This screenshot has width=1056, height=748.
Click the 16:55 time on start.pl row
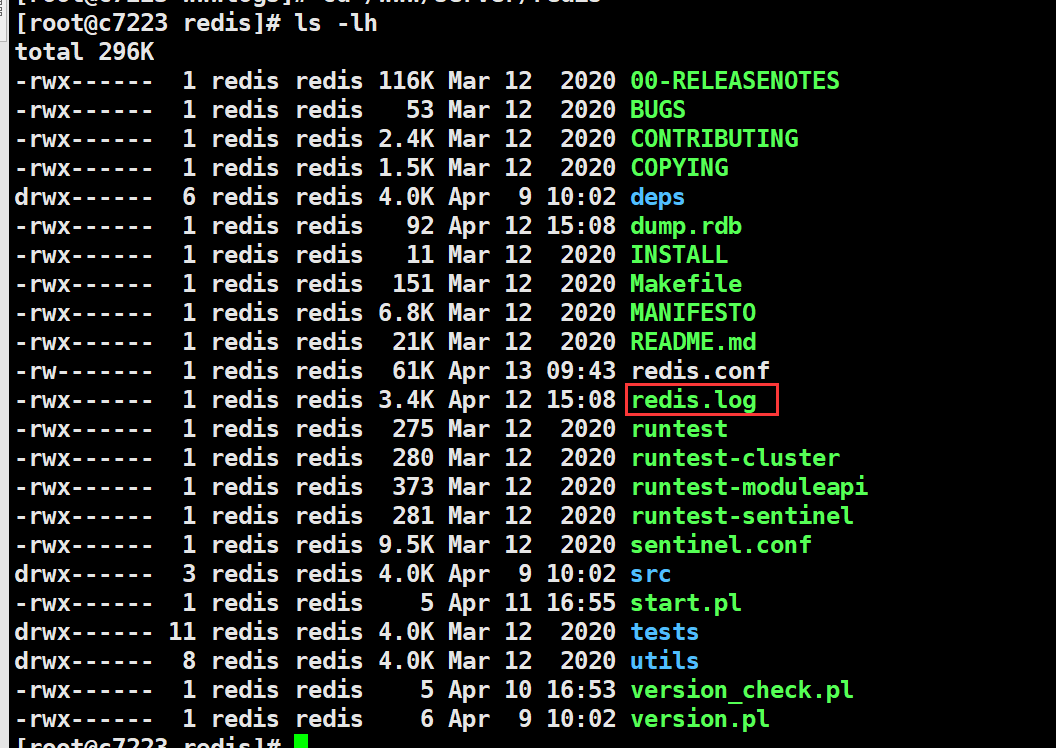[581, 603]
